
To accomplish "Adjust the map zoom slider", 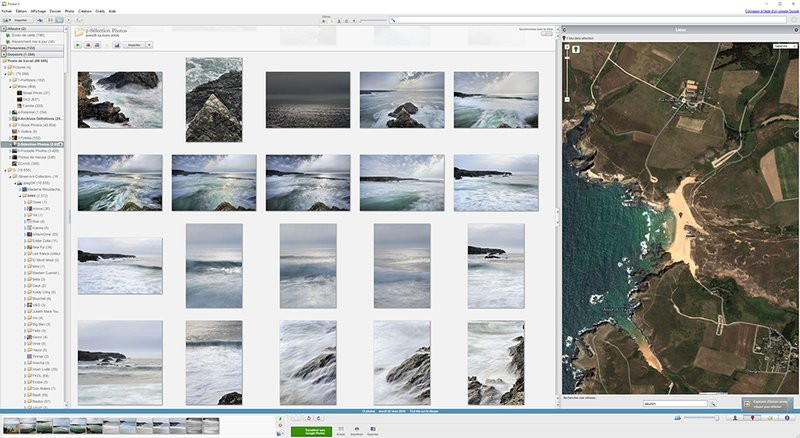I will [x=567, y=73].
